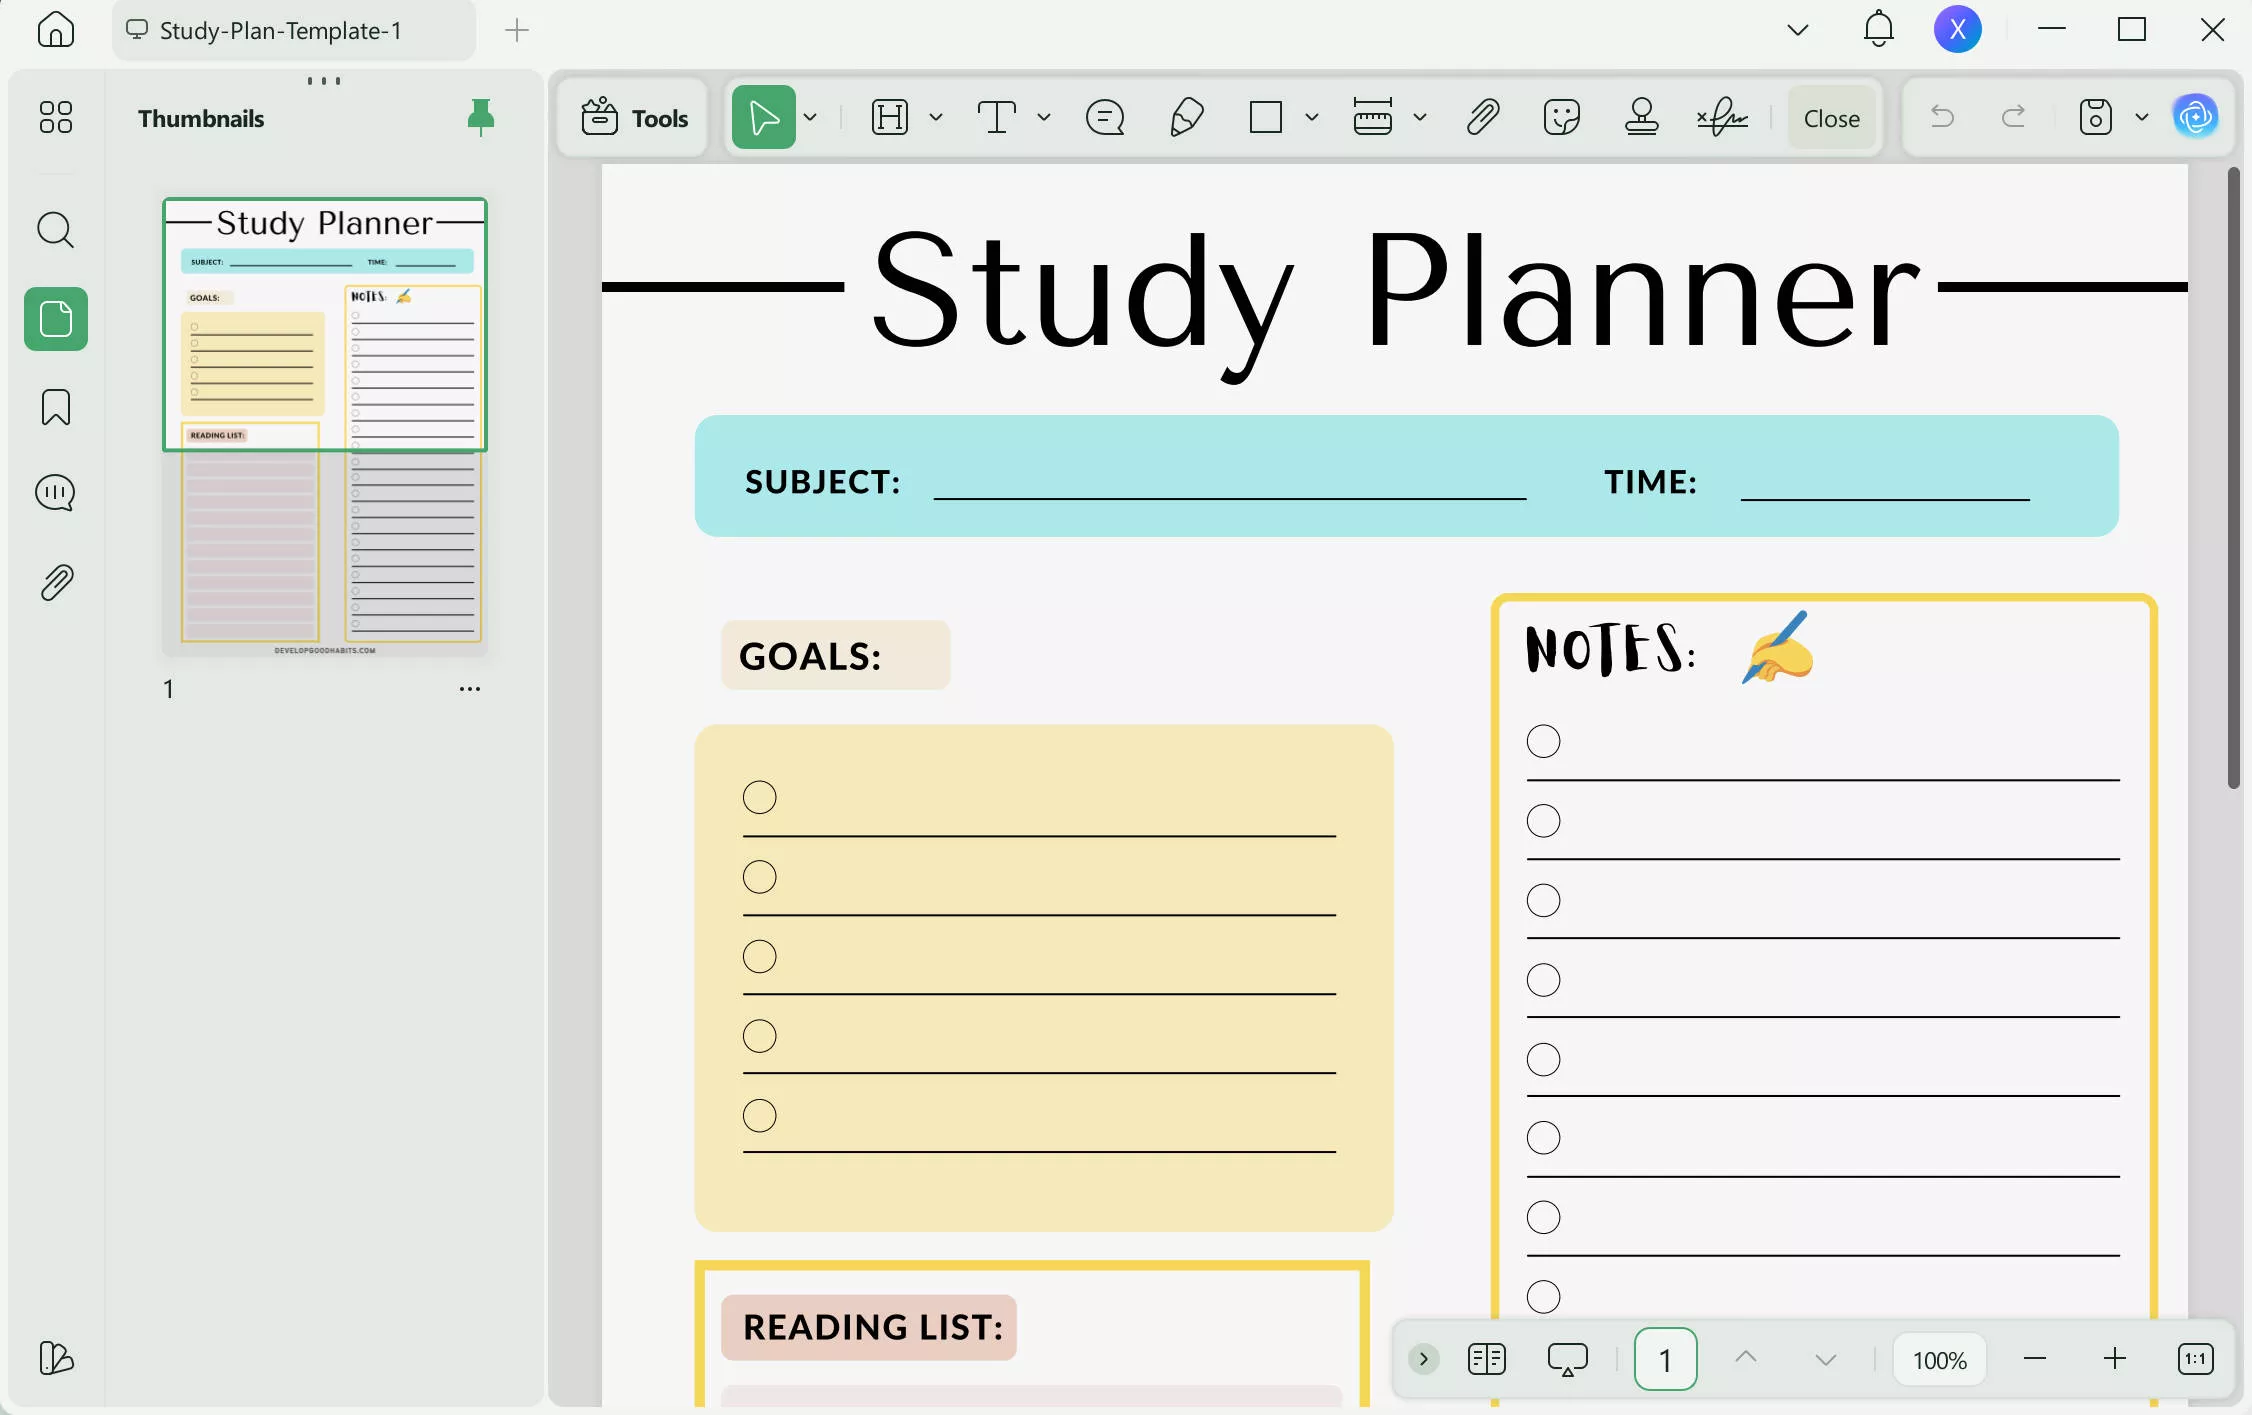This screenshot has width=2252, height=1415.
Task: Toggle the Thumbnails panel pin
Action: point(481,117)
